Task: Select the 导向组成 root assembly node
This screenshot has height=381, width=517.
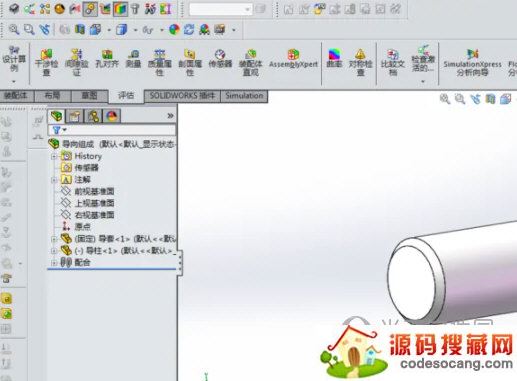Action: click(x=112, y=144)
